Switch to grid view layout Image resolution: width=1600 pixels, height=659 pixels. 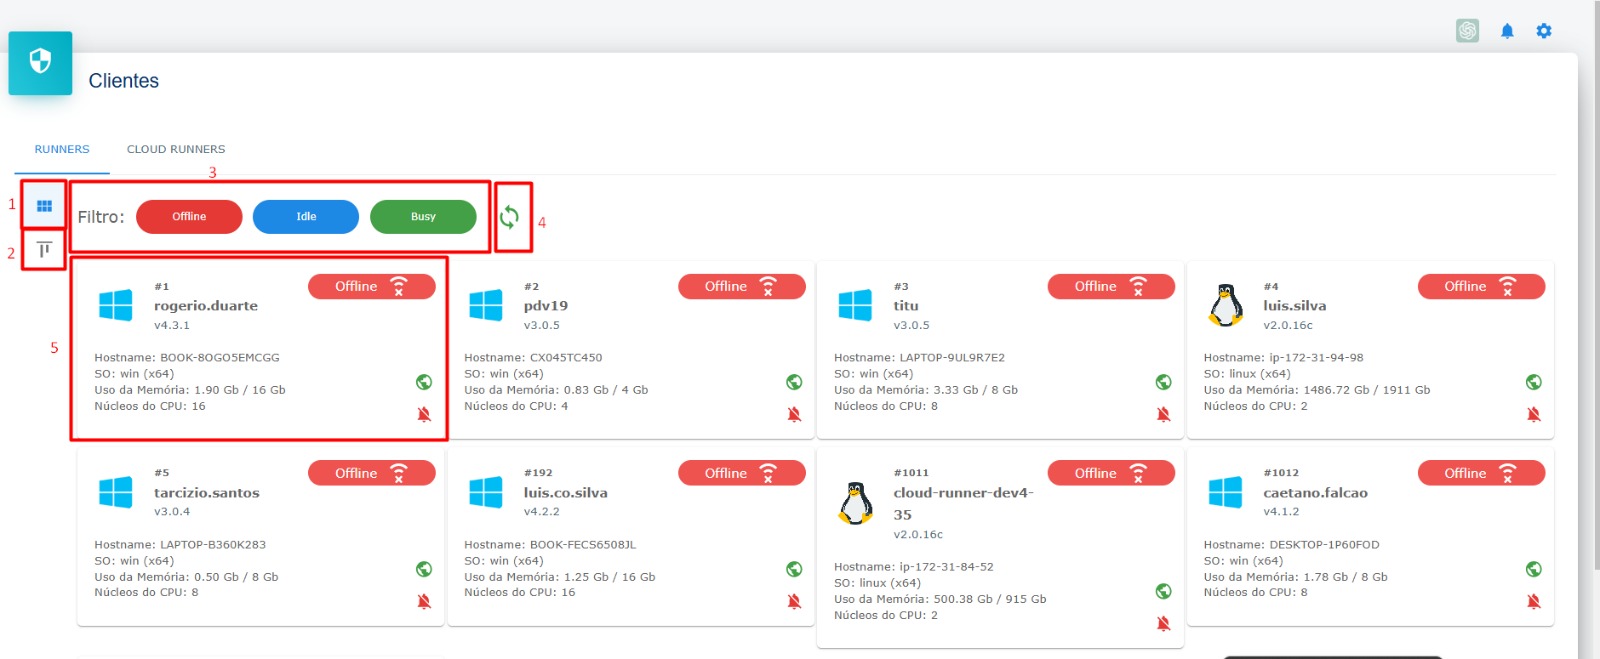pyautogui.click(x=44, y=206)
